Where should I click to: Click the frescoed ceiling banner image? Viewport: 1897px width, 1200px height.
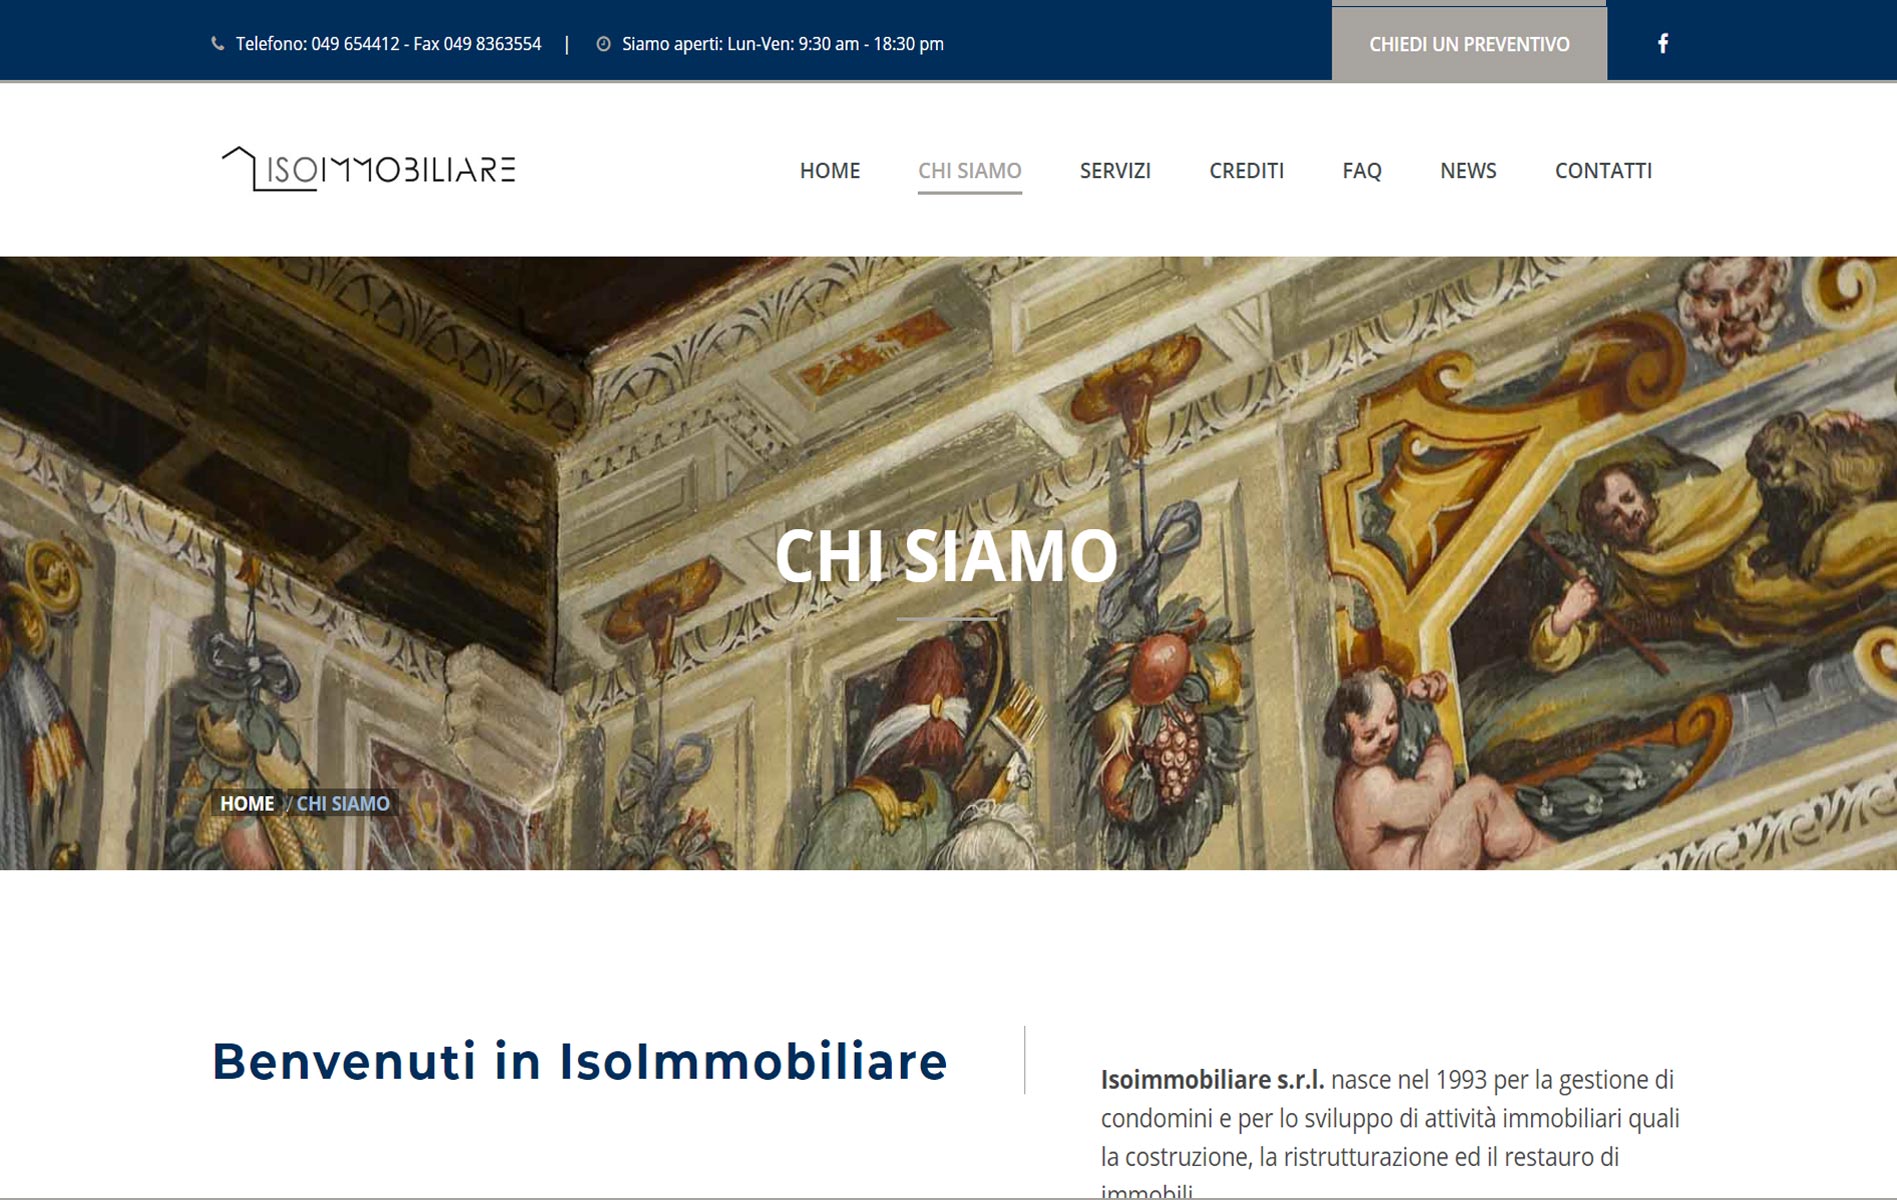click(x=948, y=563)
